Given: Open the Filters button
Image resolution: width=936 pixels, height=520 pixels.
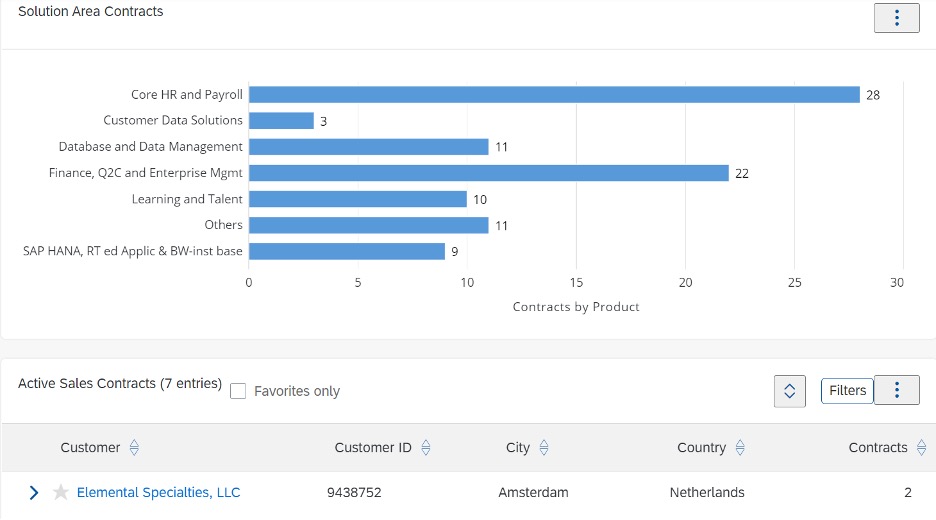Looking at the screenshot, I should (x=847, y=390).
